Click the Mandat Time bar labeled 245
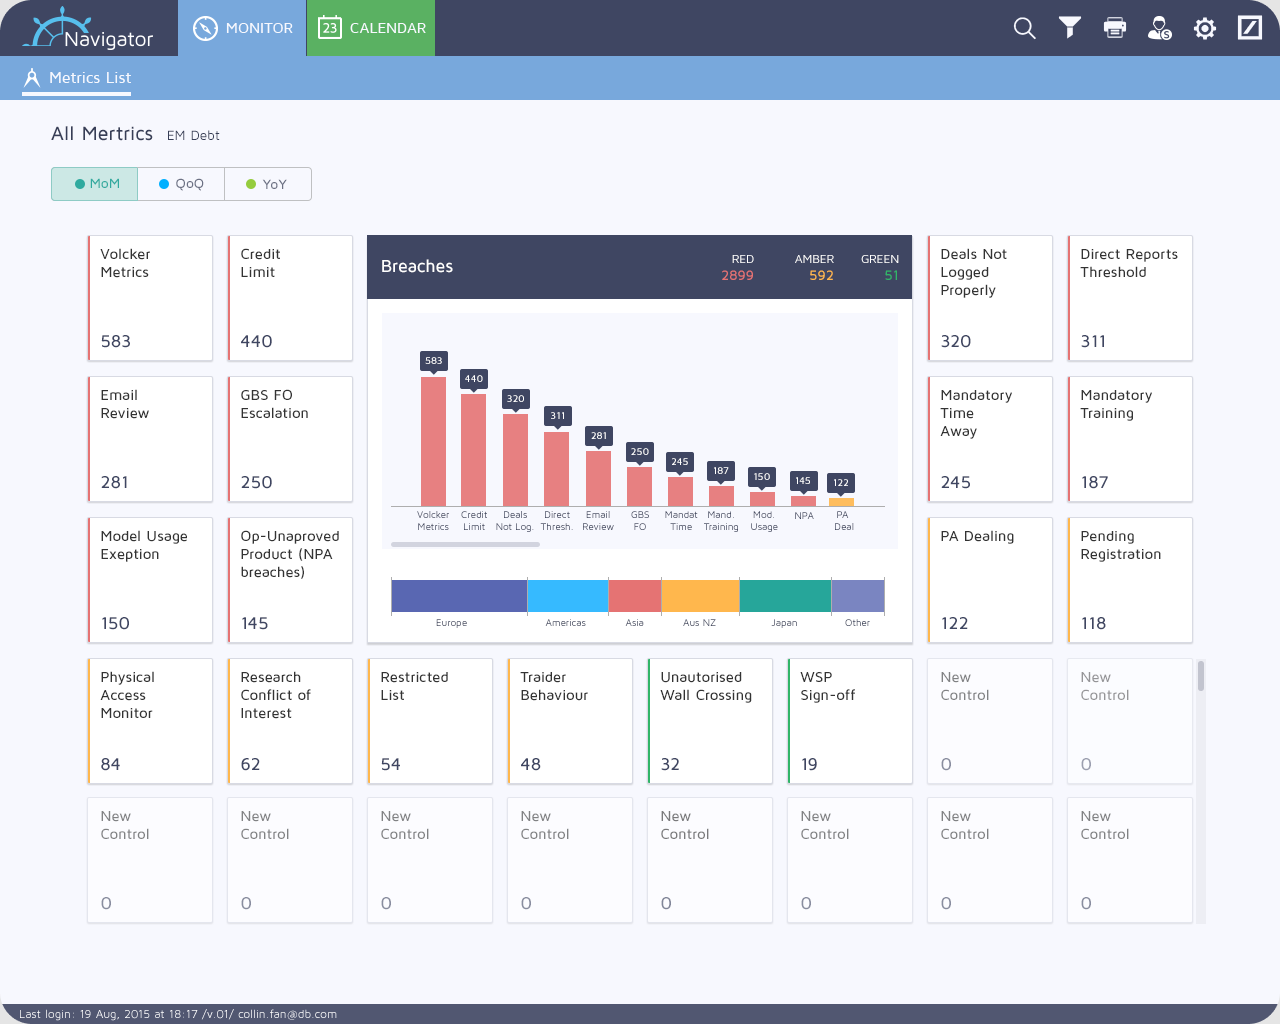The width and height of the screenshot is (1280, 1024). (x=680, y=491)
